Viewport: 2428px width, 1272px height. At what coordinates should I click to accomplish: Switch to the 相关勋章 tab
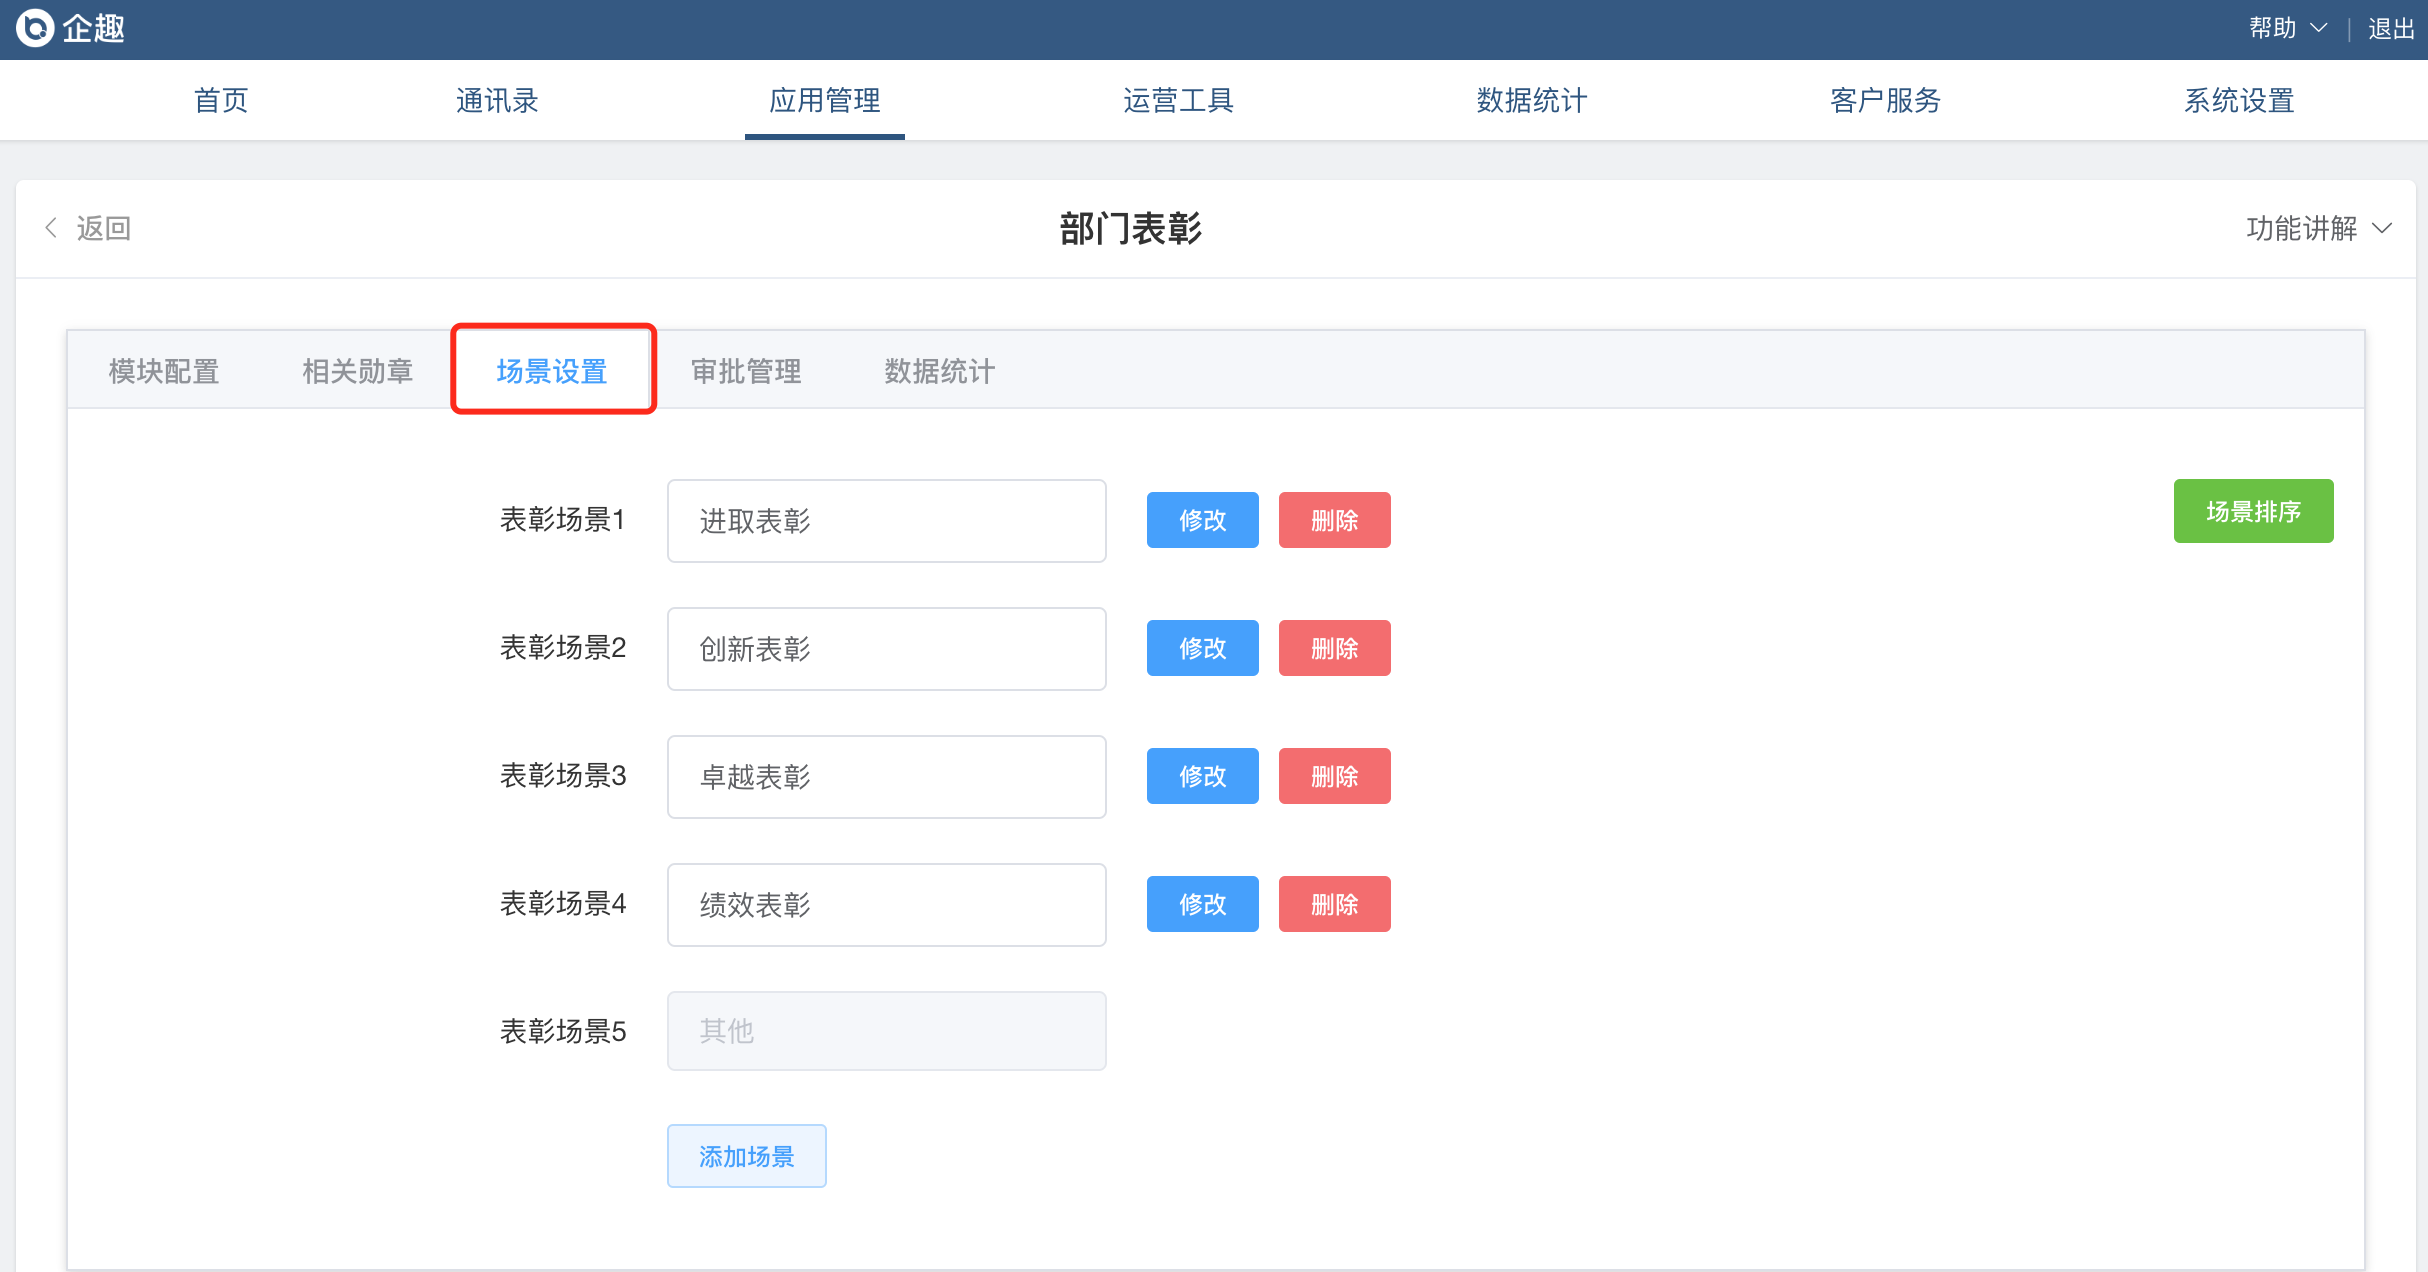(x=358, y=371)
